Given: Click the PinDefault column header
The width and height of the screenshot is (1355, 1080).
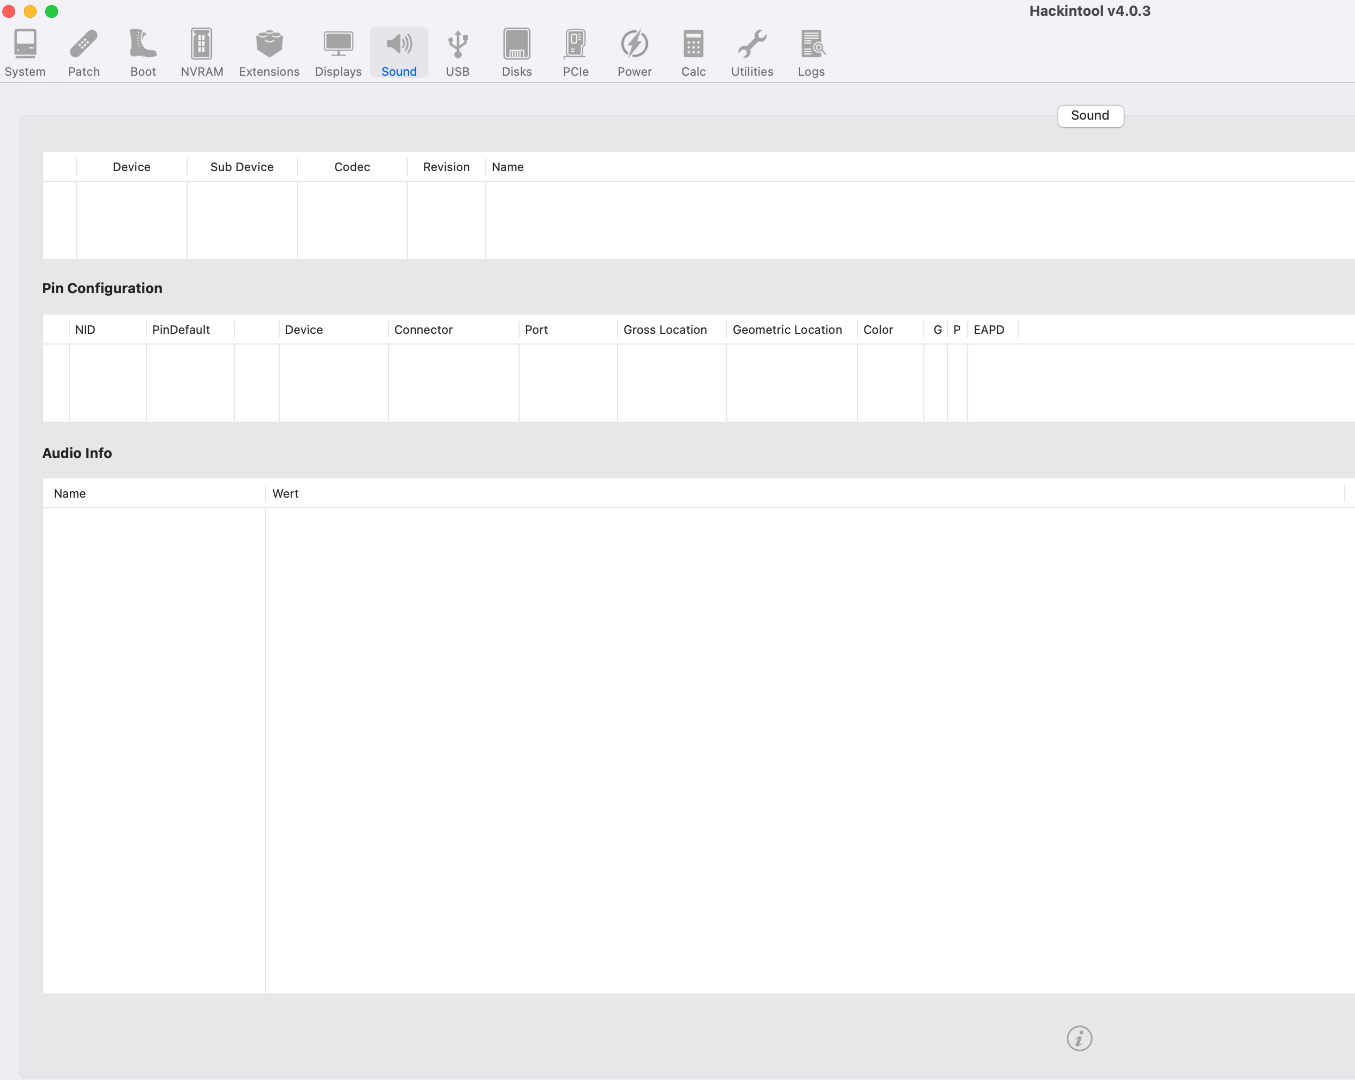Looking at the screenshot, I should pos(181,330).
